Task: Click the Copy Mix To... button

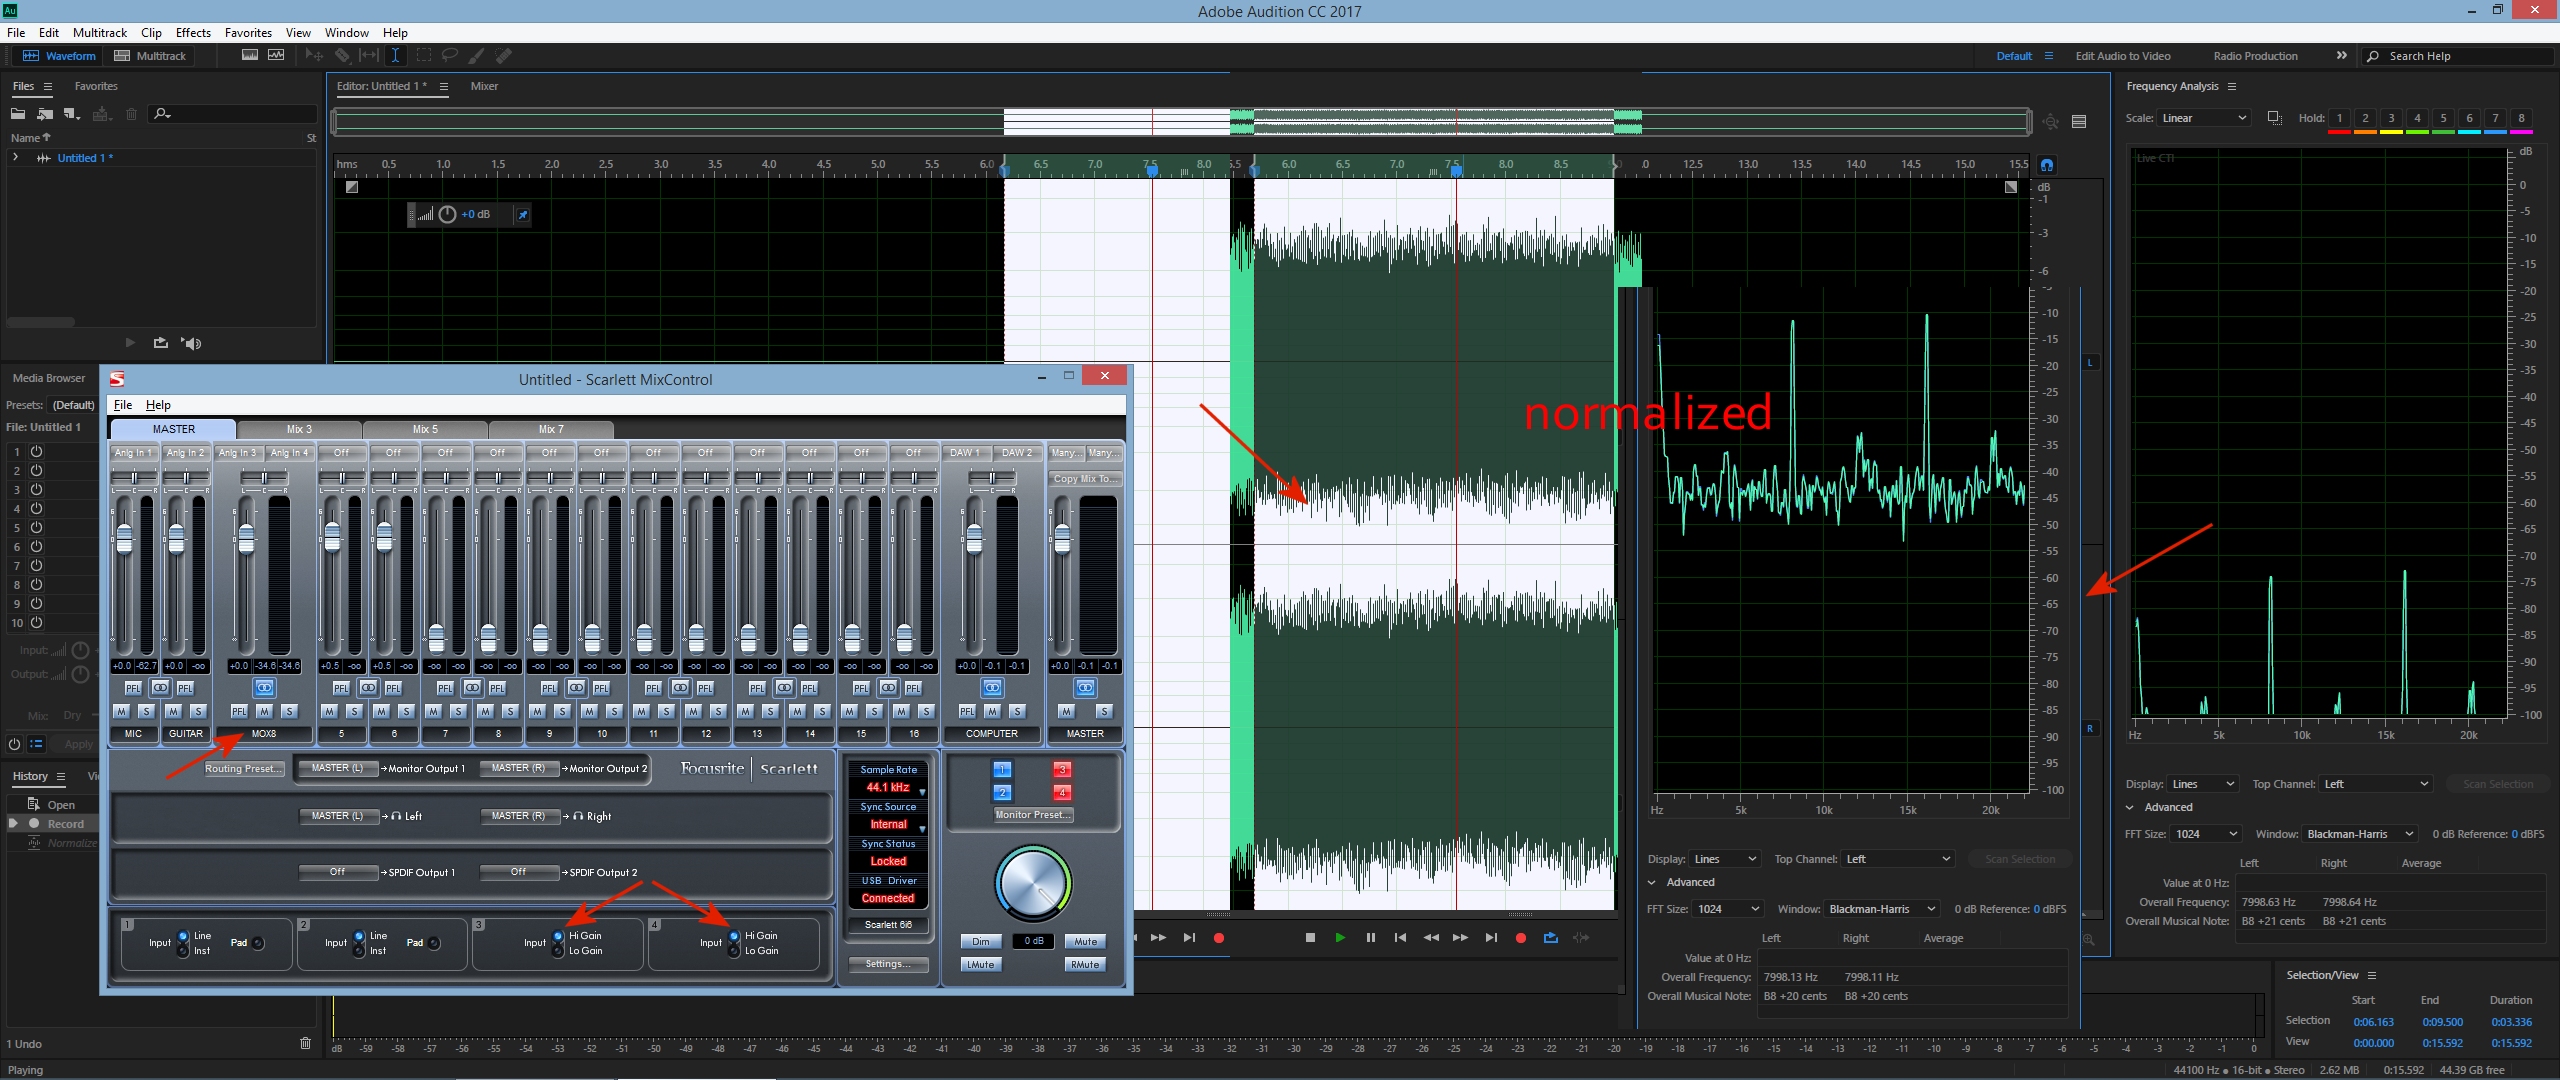Action: (1085, 479)
